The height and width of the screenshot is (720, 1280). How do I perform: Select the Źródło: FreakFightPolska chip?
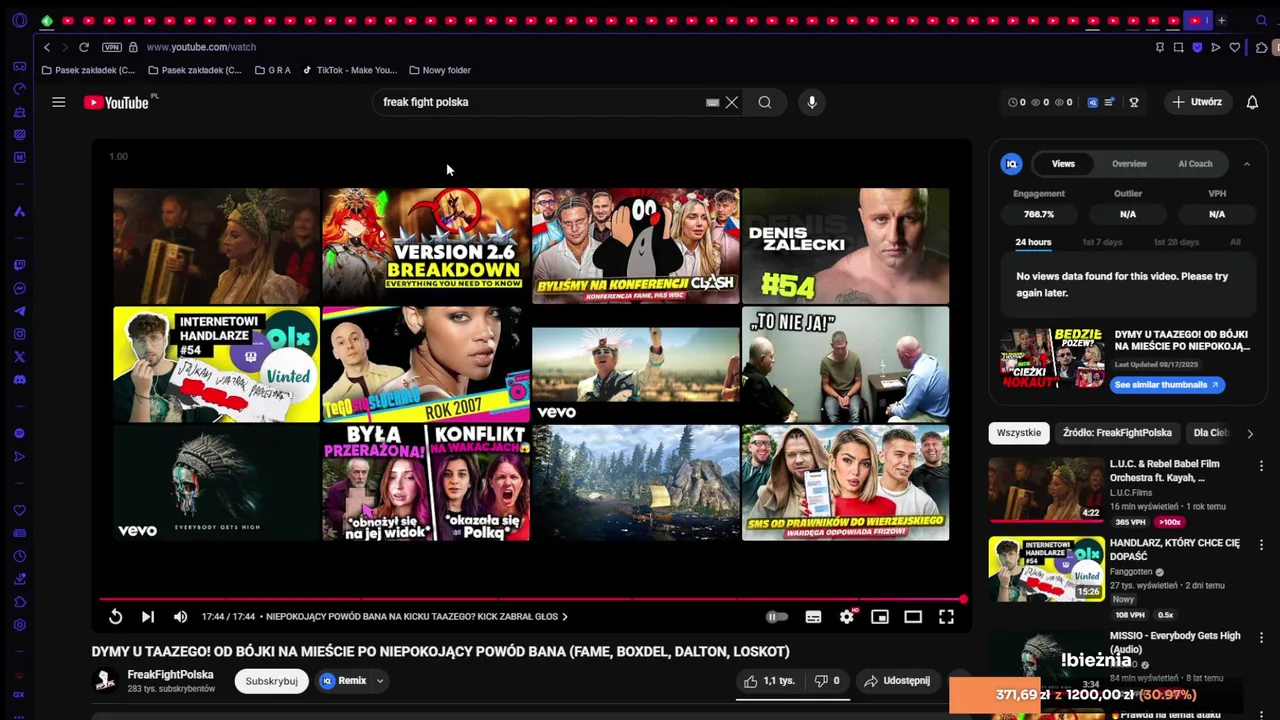(1117, 433)
